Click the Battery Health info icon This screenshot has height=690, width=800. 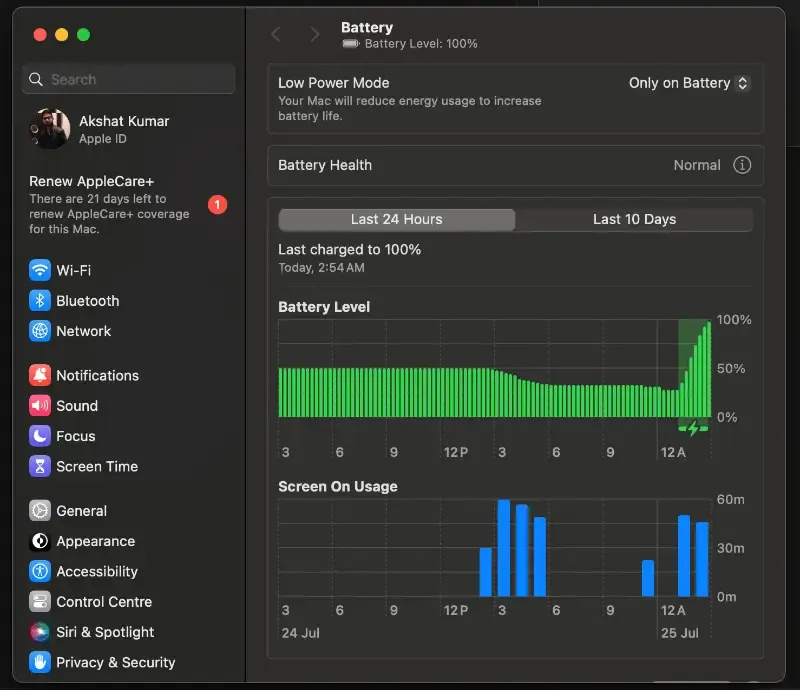pos(742,165)
